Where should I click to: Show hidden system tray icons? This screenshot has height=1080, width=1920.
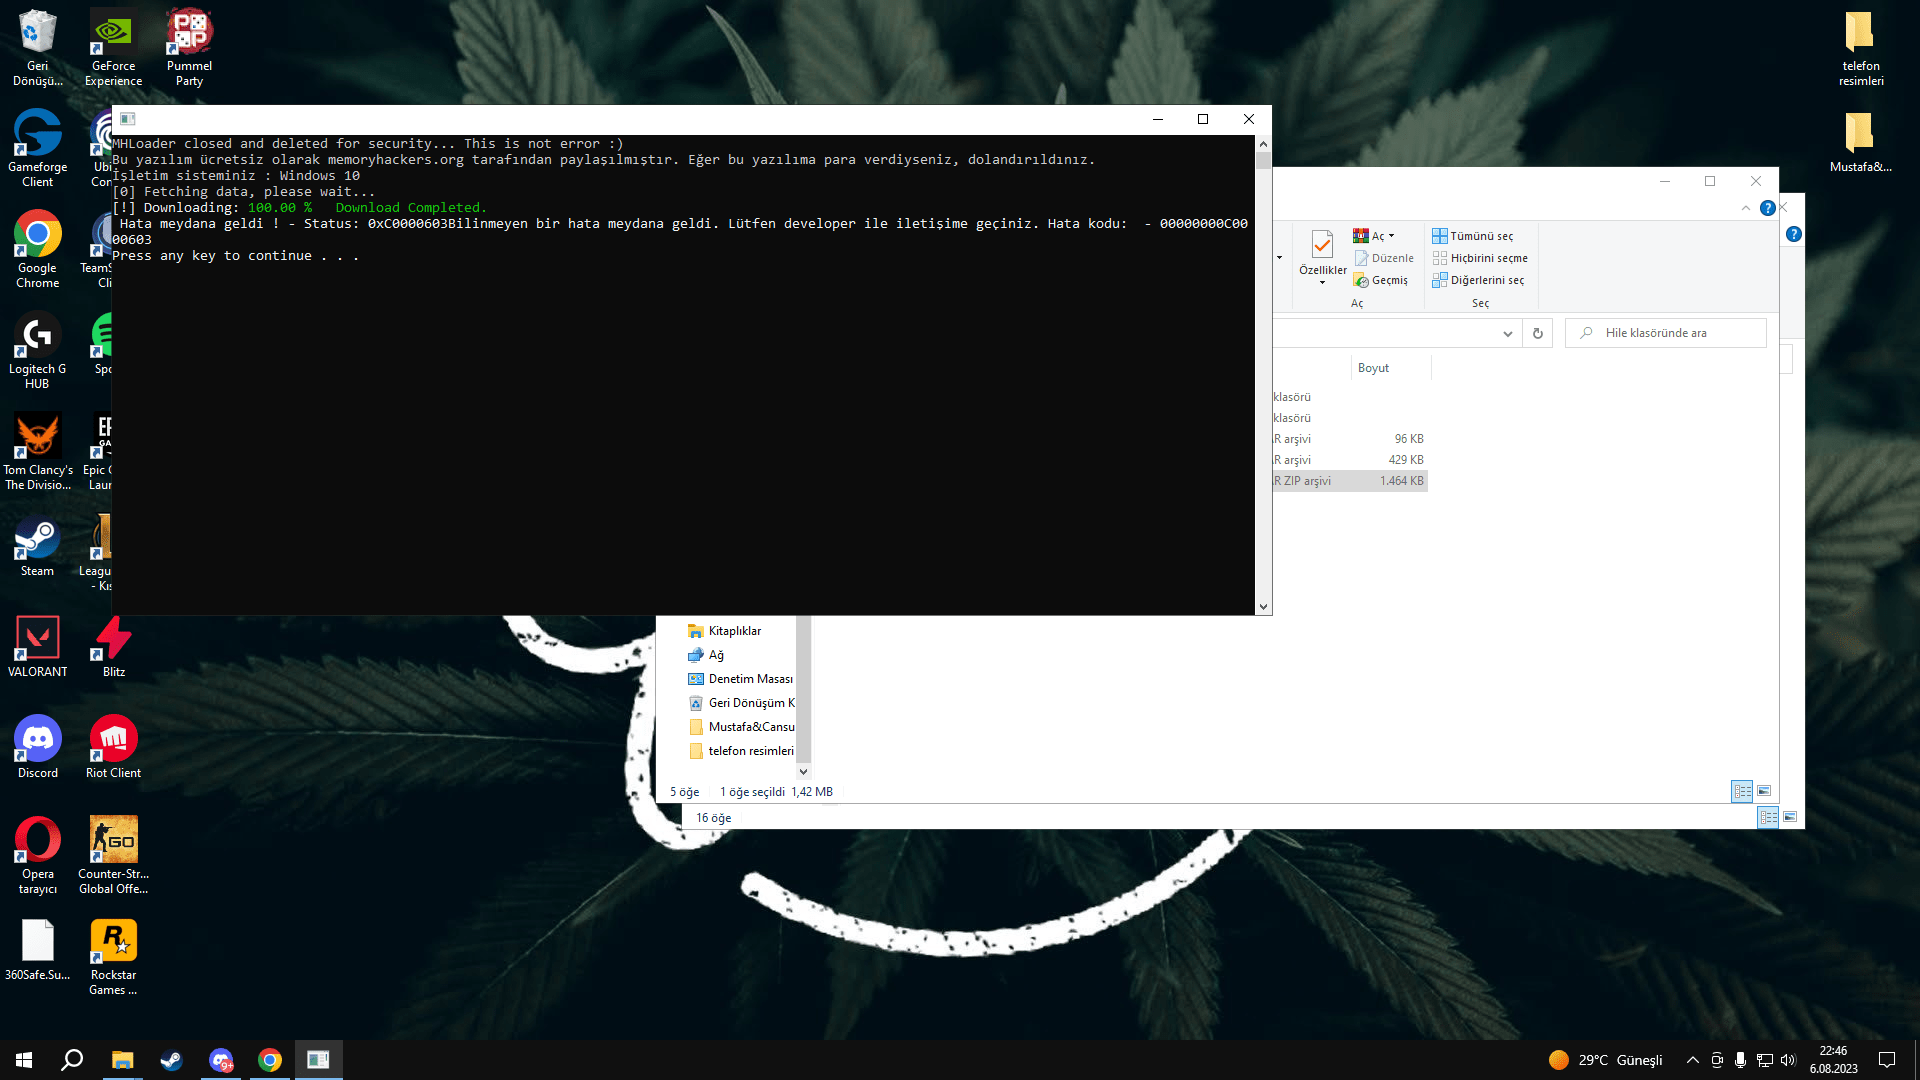1692,1060
